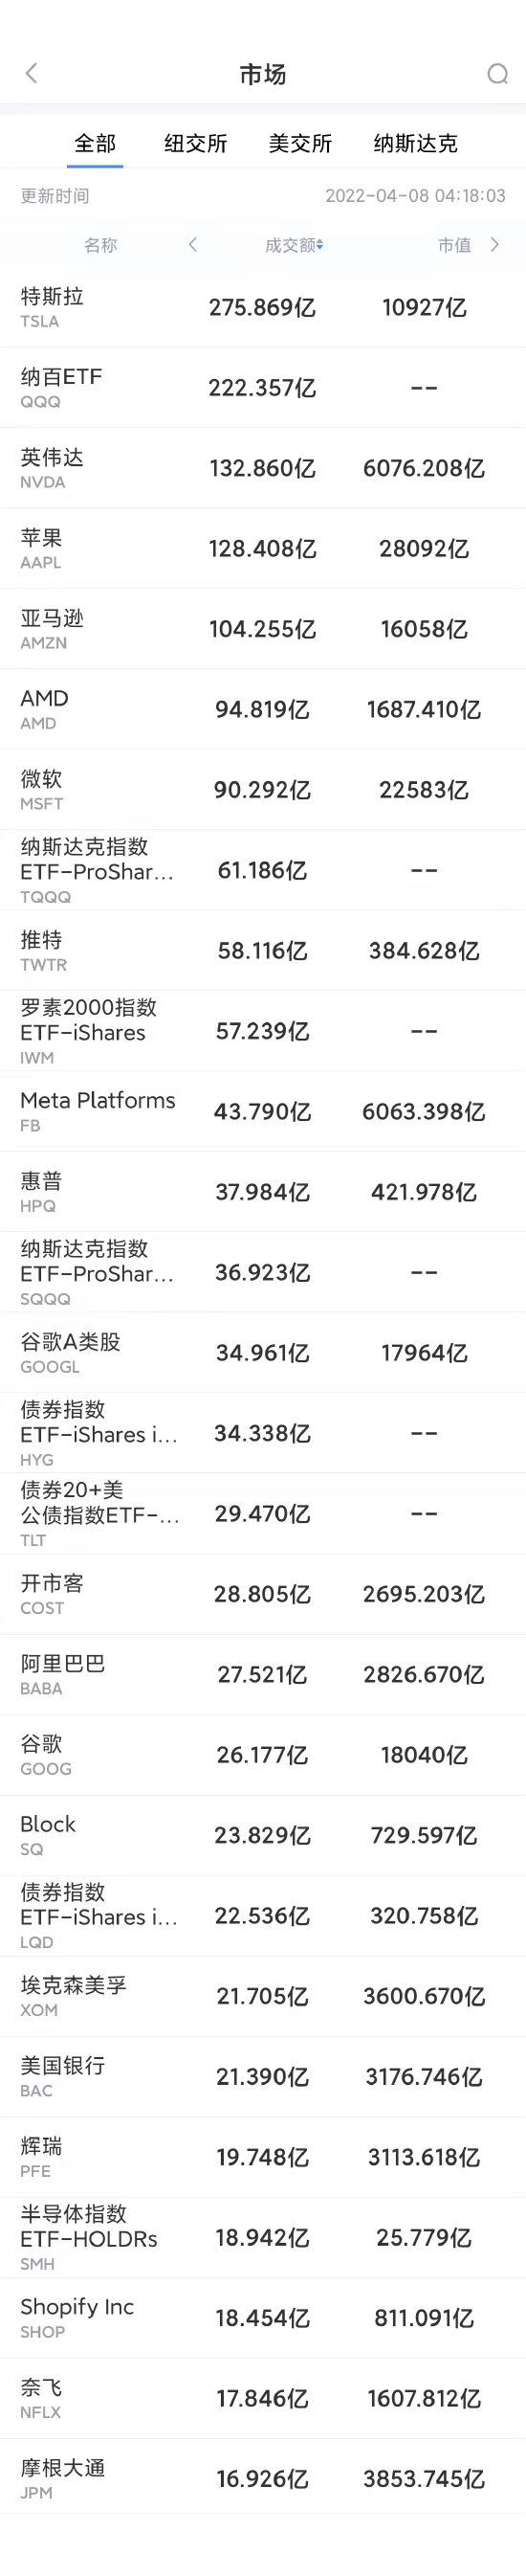526x2576 pixels.
Task: Open the search magnifier icon
Action: (x=497, y=74)
